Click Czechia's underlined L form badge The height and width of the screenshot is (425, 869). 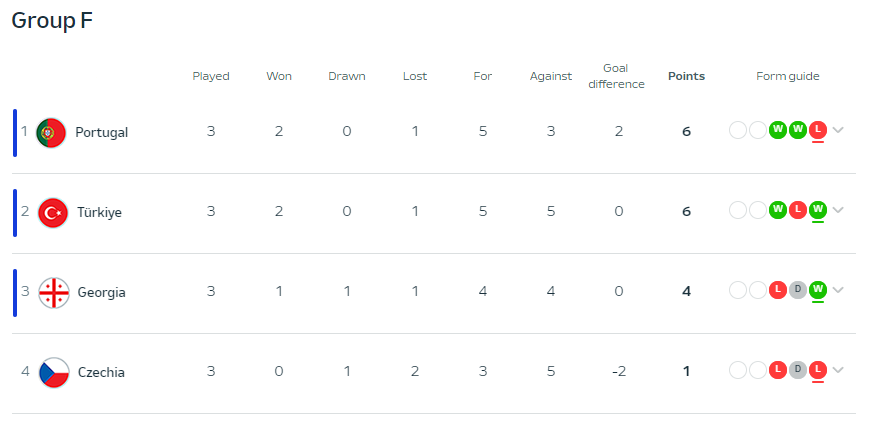click(817, 370)
